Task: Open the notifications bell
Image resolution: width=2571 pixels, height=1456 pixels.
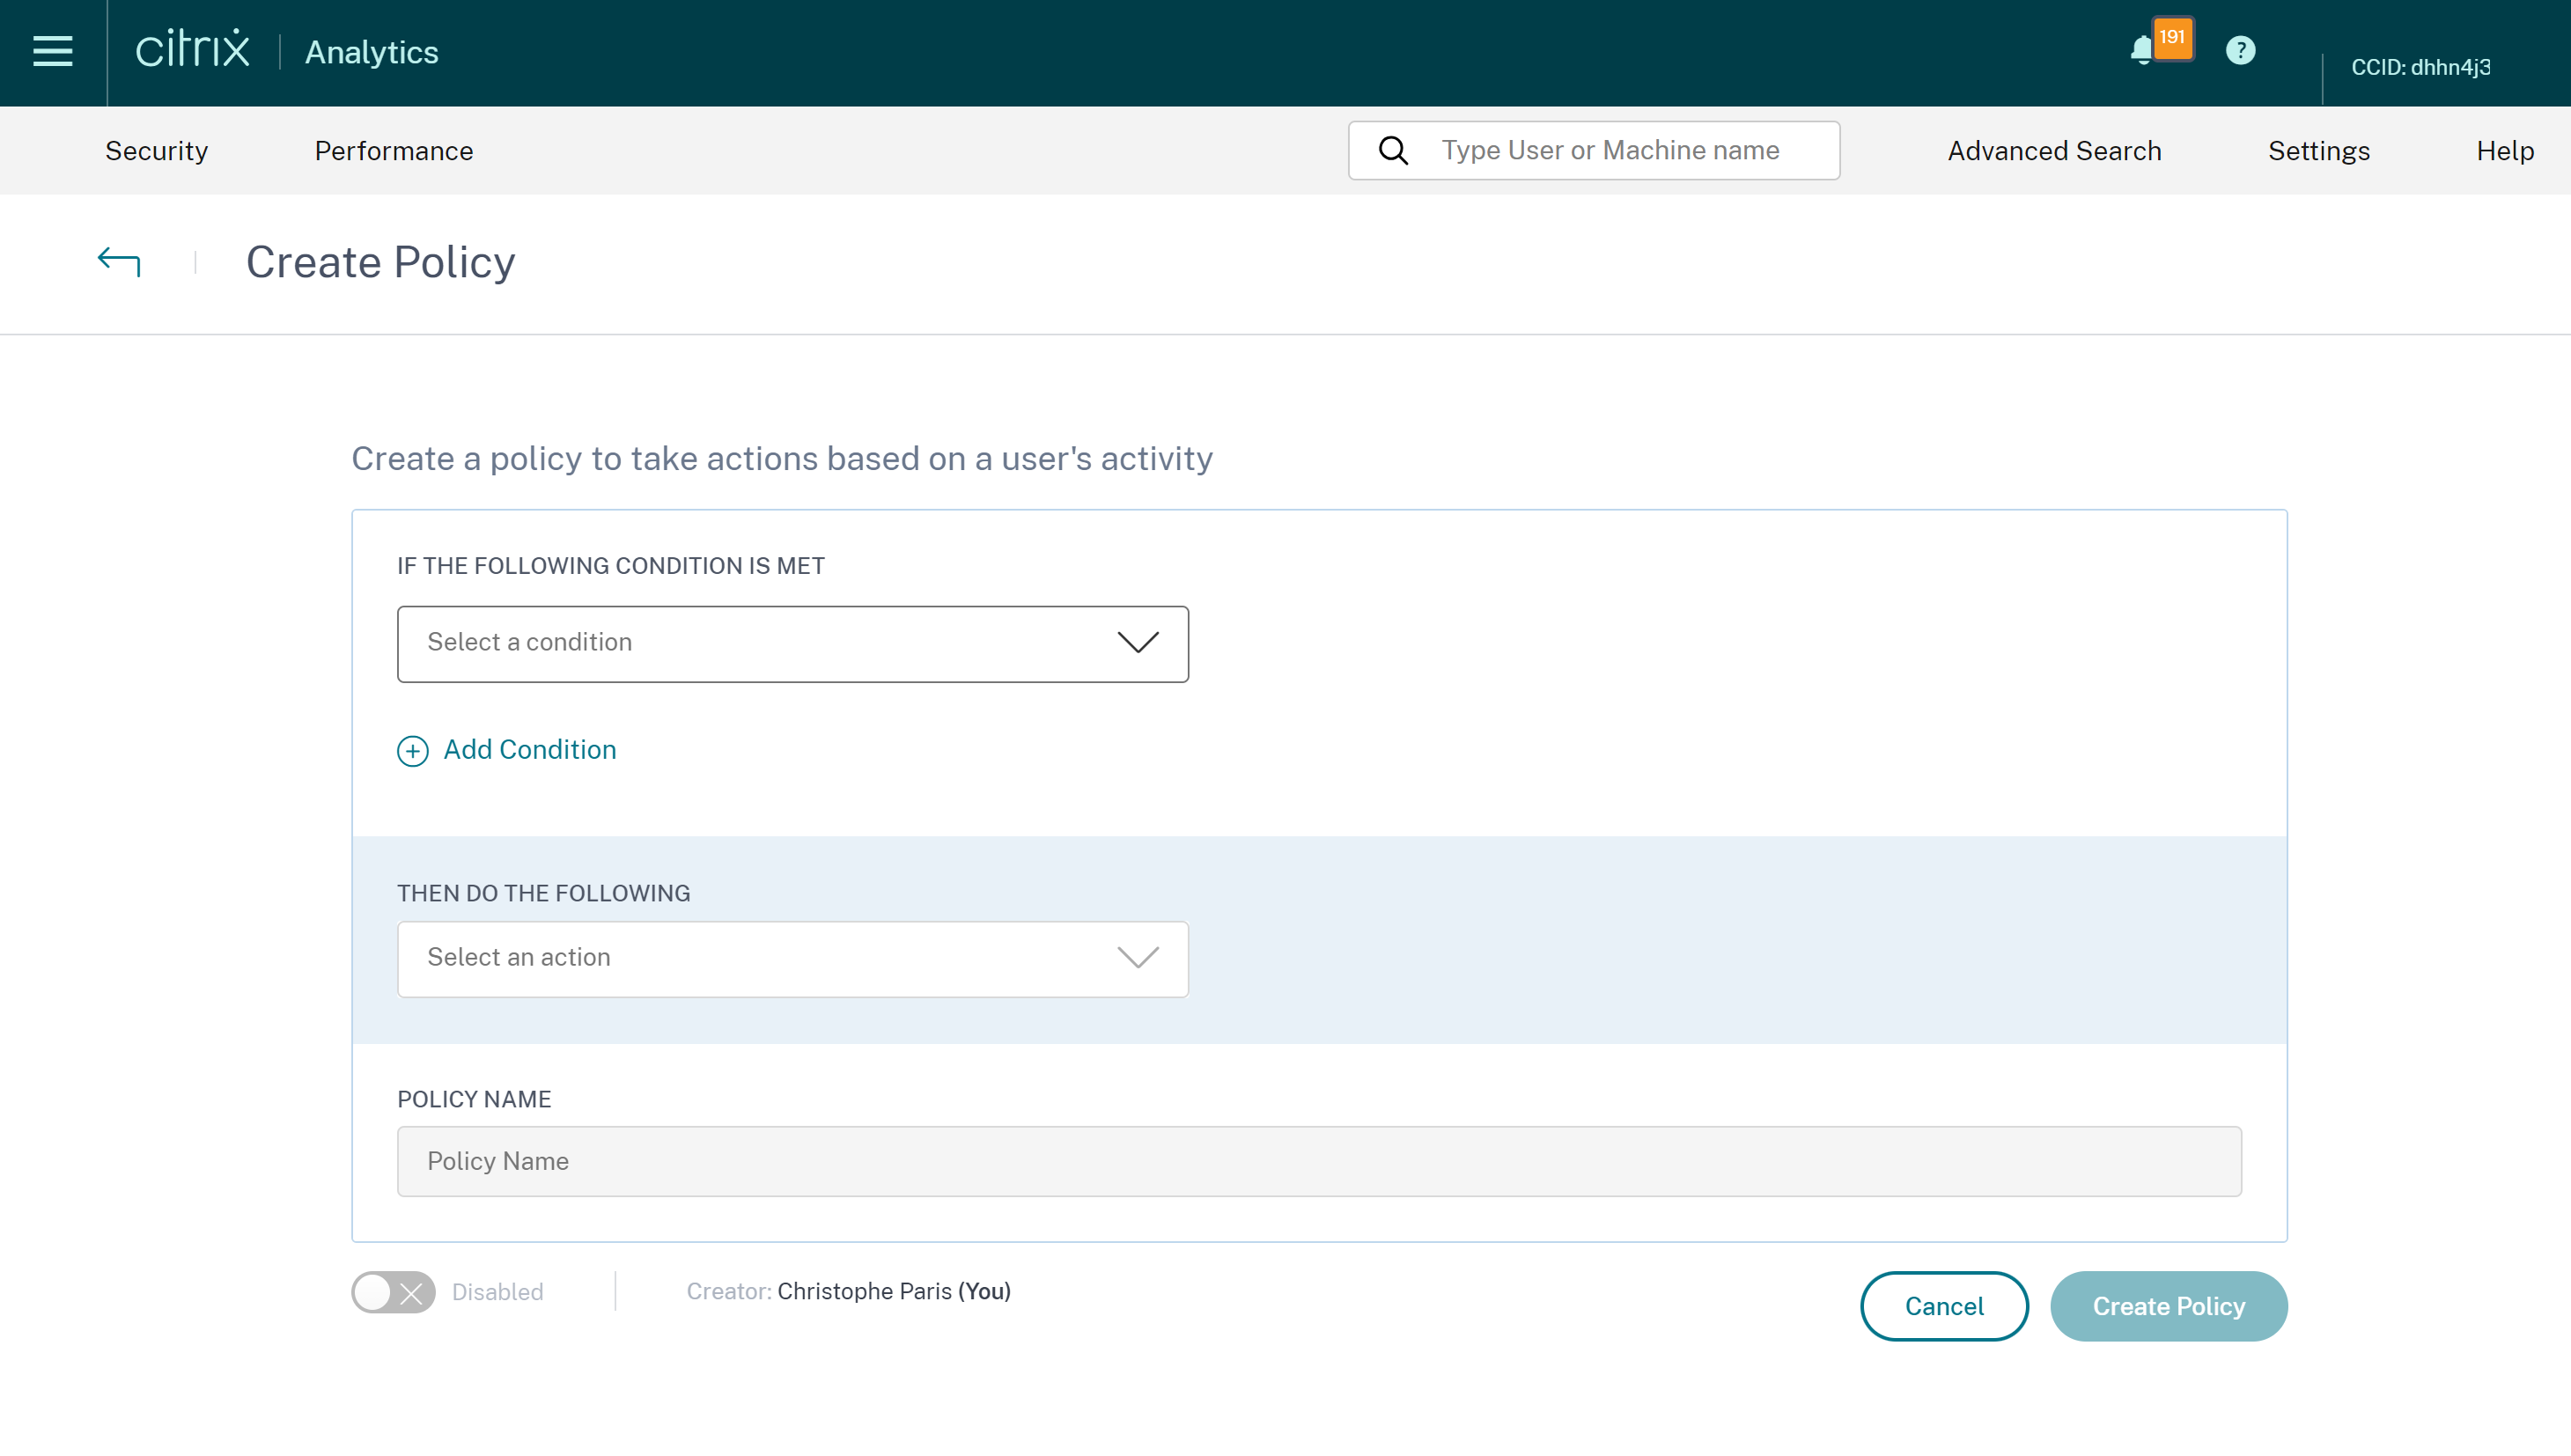Action: click(2141, 50)
